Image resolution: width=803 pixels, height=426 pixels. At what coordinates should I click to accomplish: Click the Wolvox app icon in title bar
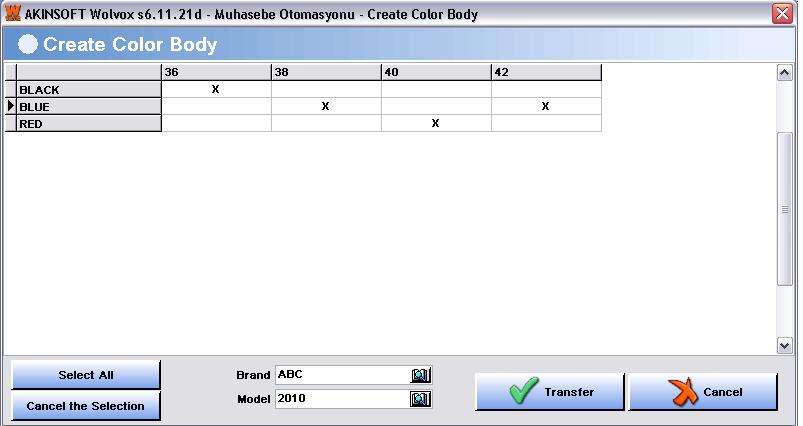click(13, 13)
